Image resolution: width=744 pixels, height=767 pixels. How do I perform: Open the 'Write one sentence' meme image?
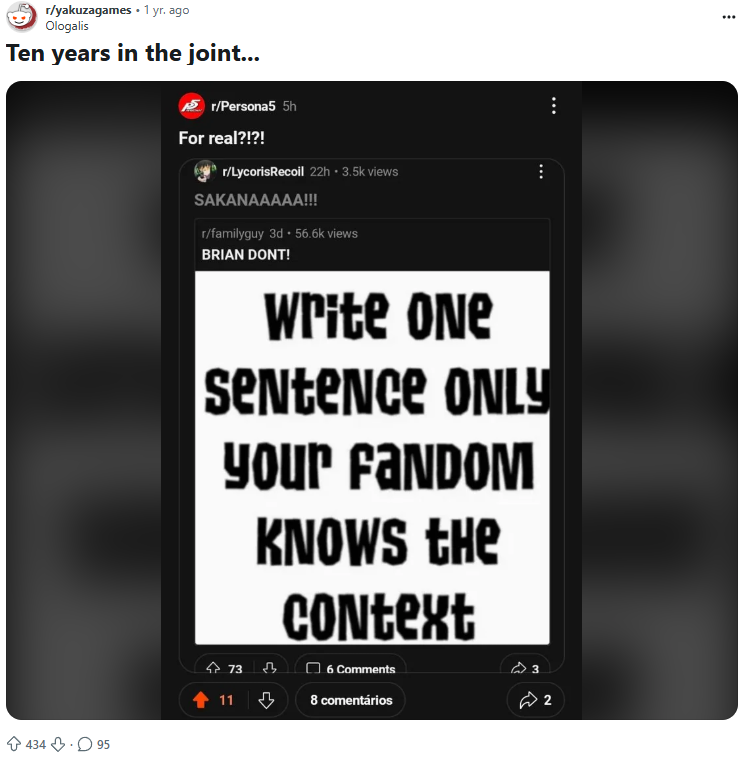372,457
